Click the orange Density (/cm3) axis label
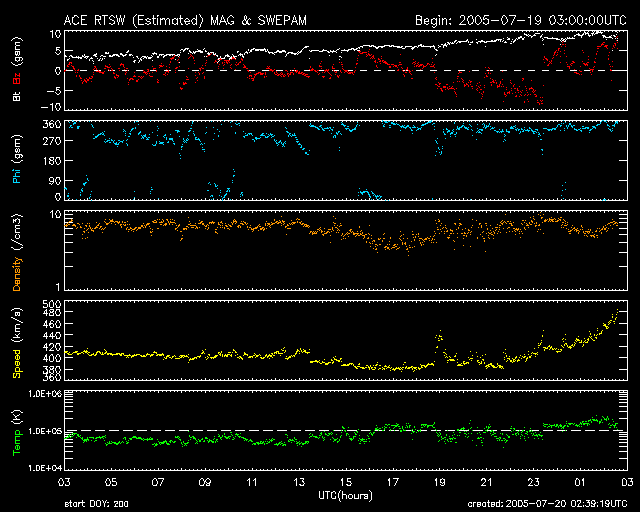The image size is (640, 512). pyautogui.click(x=16, y=250)
